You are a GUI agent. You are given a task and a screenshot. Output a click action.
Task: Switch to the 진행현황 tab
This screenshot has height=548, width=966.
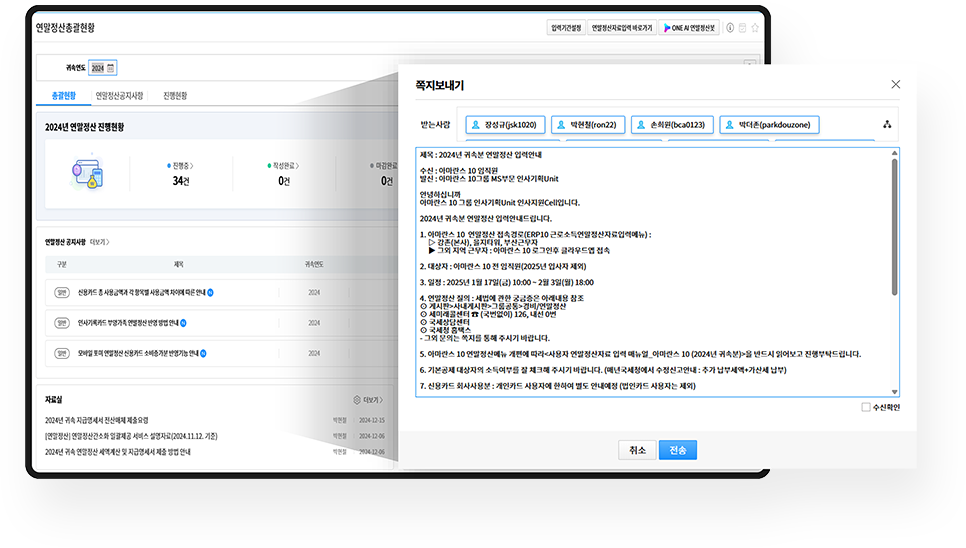(175, 95)
